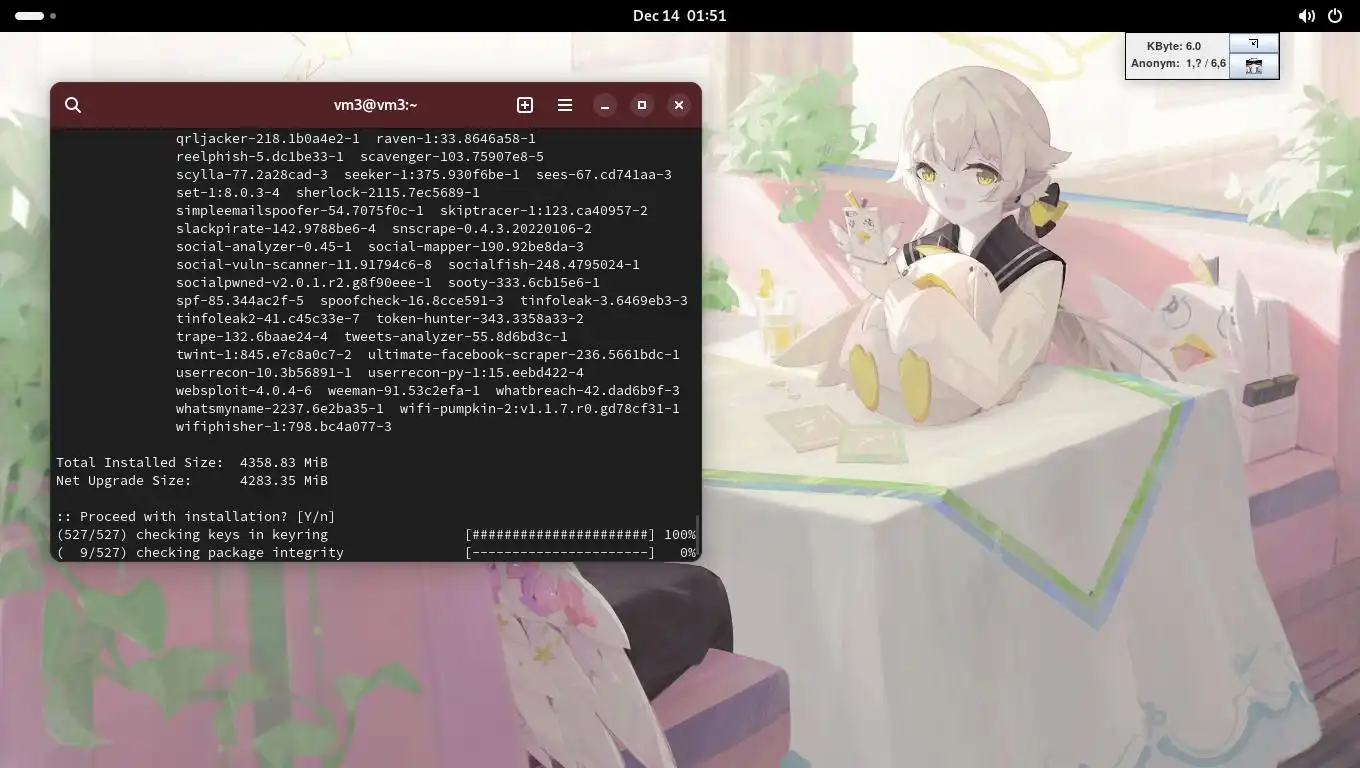
Task: Click package qrljacker-218.1b0a4e2-1
Action: click(268, 139)
